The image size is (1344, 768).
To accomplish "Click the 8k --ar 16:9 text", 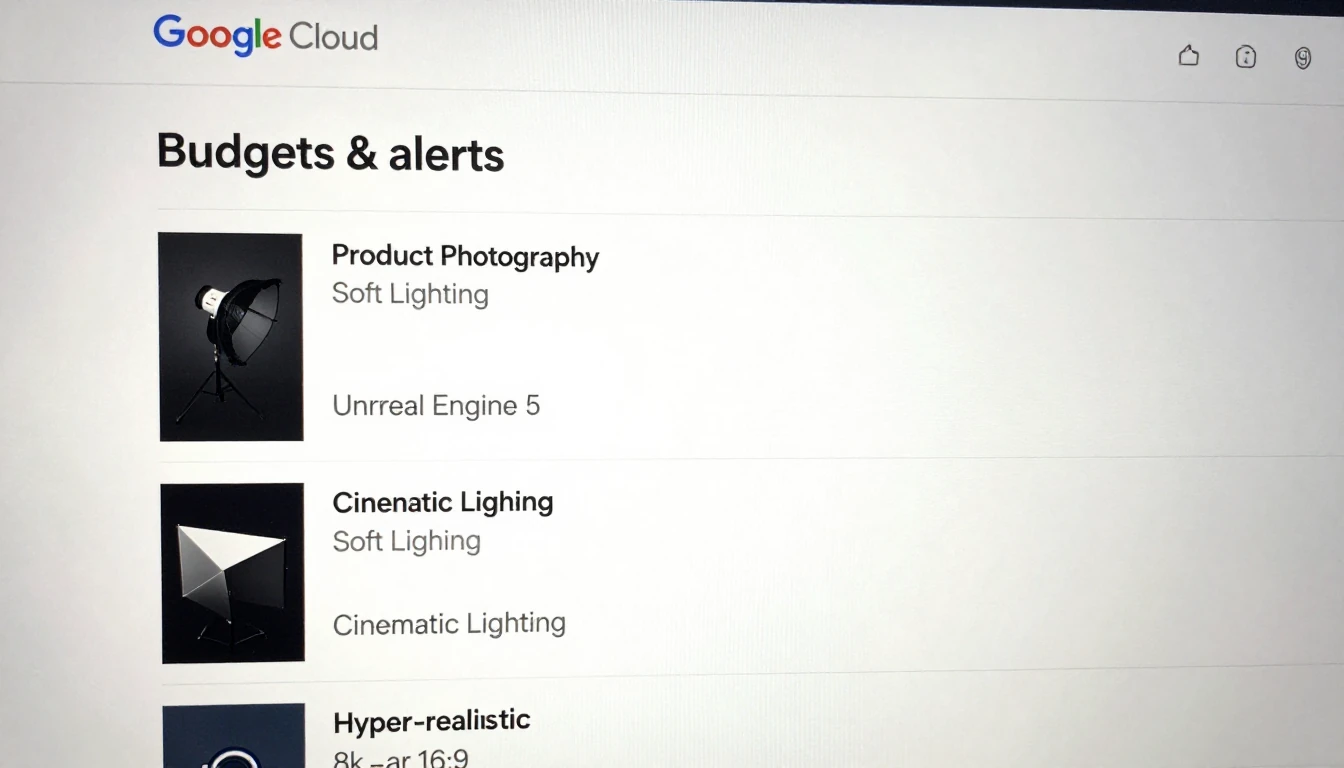I will pyautogui.click(x=401, y=758).
